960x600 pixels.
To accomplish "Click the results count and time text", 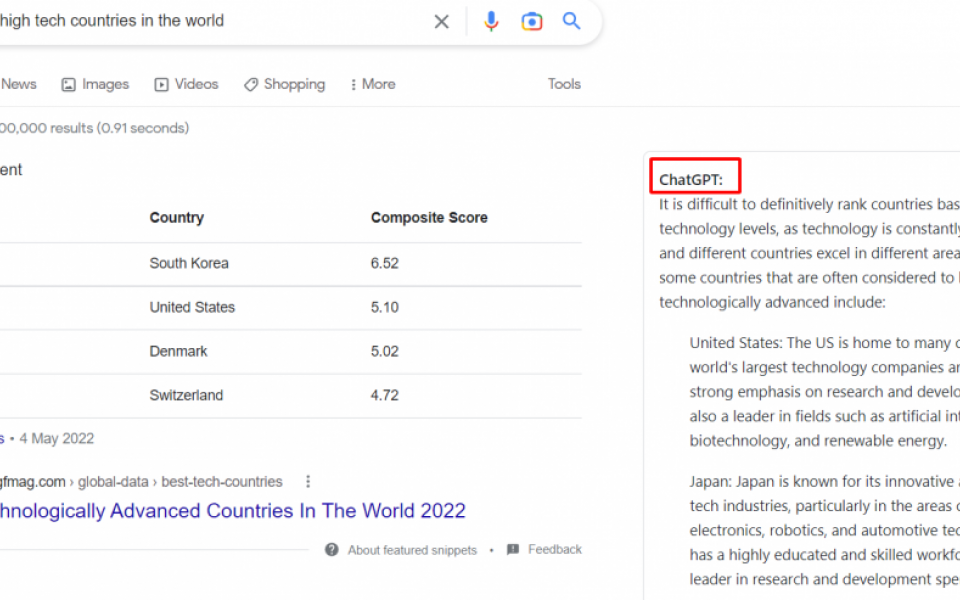I will [94, 128].
